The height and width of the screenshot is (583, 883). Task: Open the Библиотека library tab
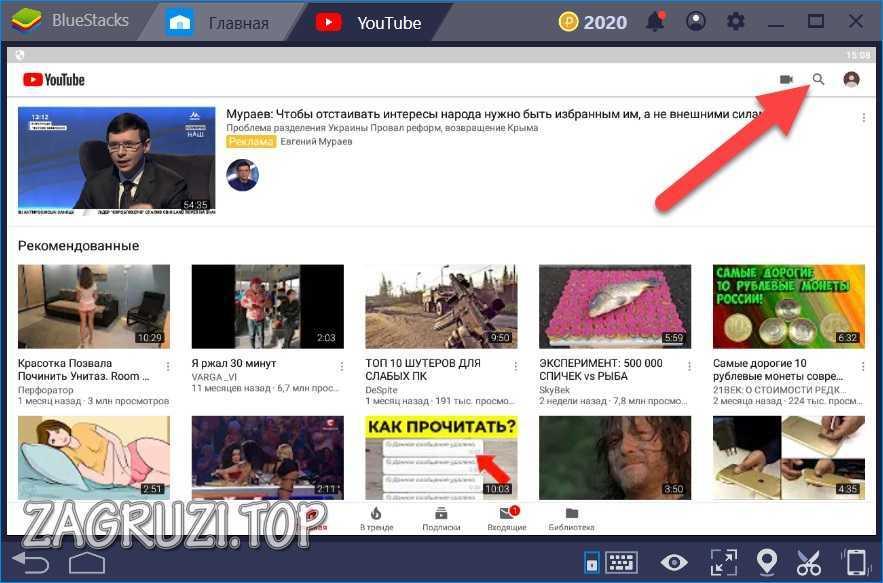click(572, 519)
